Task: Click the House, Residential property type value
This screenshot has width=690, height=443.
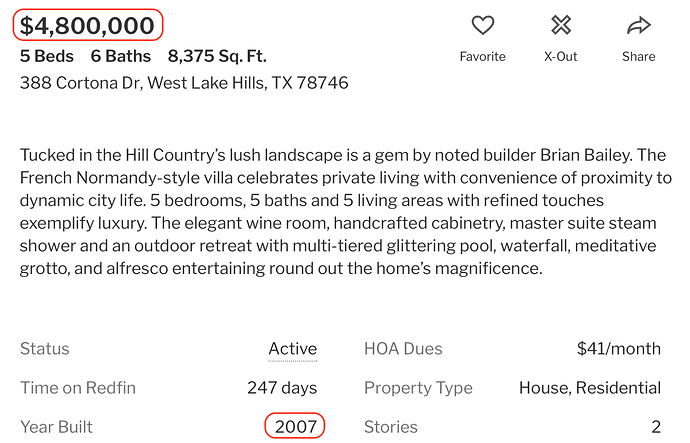Action: [x=590, y=388]
